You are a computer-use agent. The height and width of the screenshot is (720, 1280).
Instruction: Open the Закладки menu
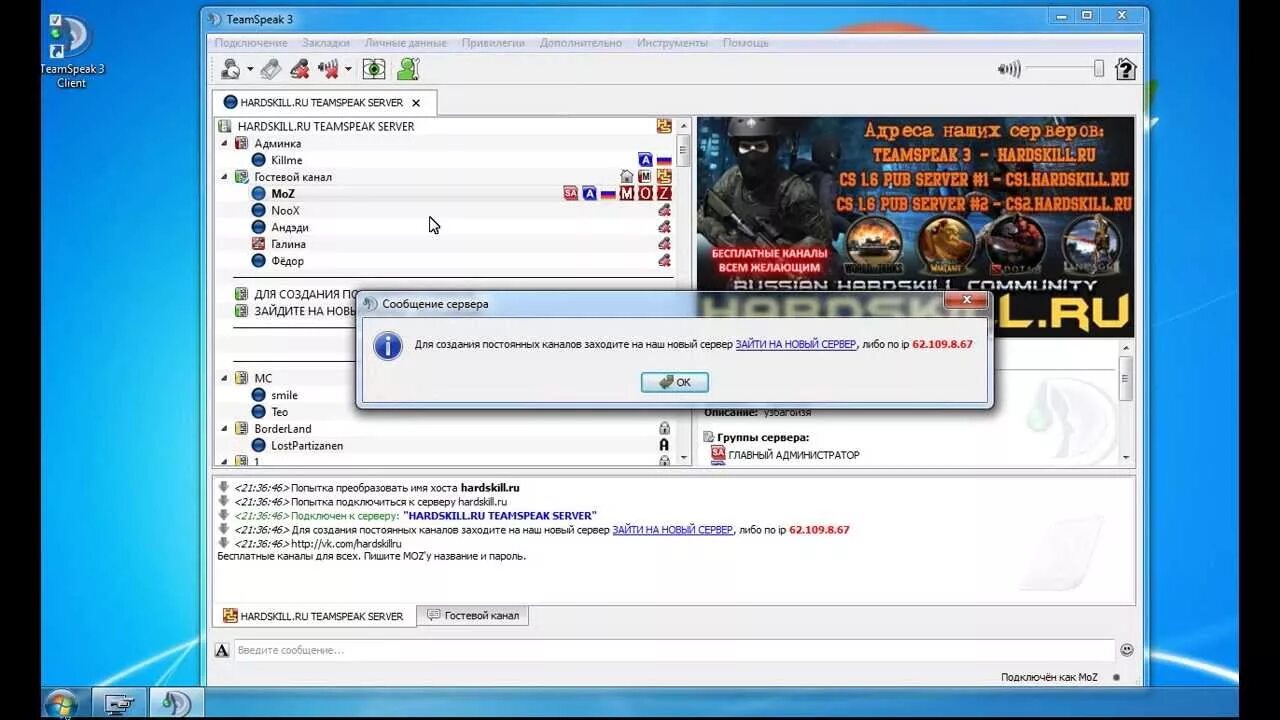326,43
